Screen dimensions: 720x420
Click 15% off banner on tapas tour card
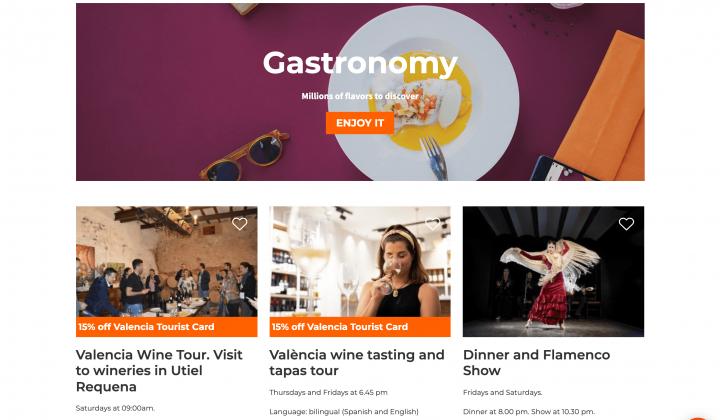(x=360, y=327)
